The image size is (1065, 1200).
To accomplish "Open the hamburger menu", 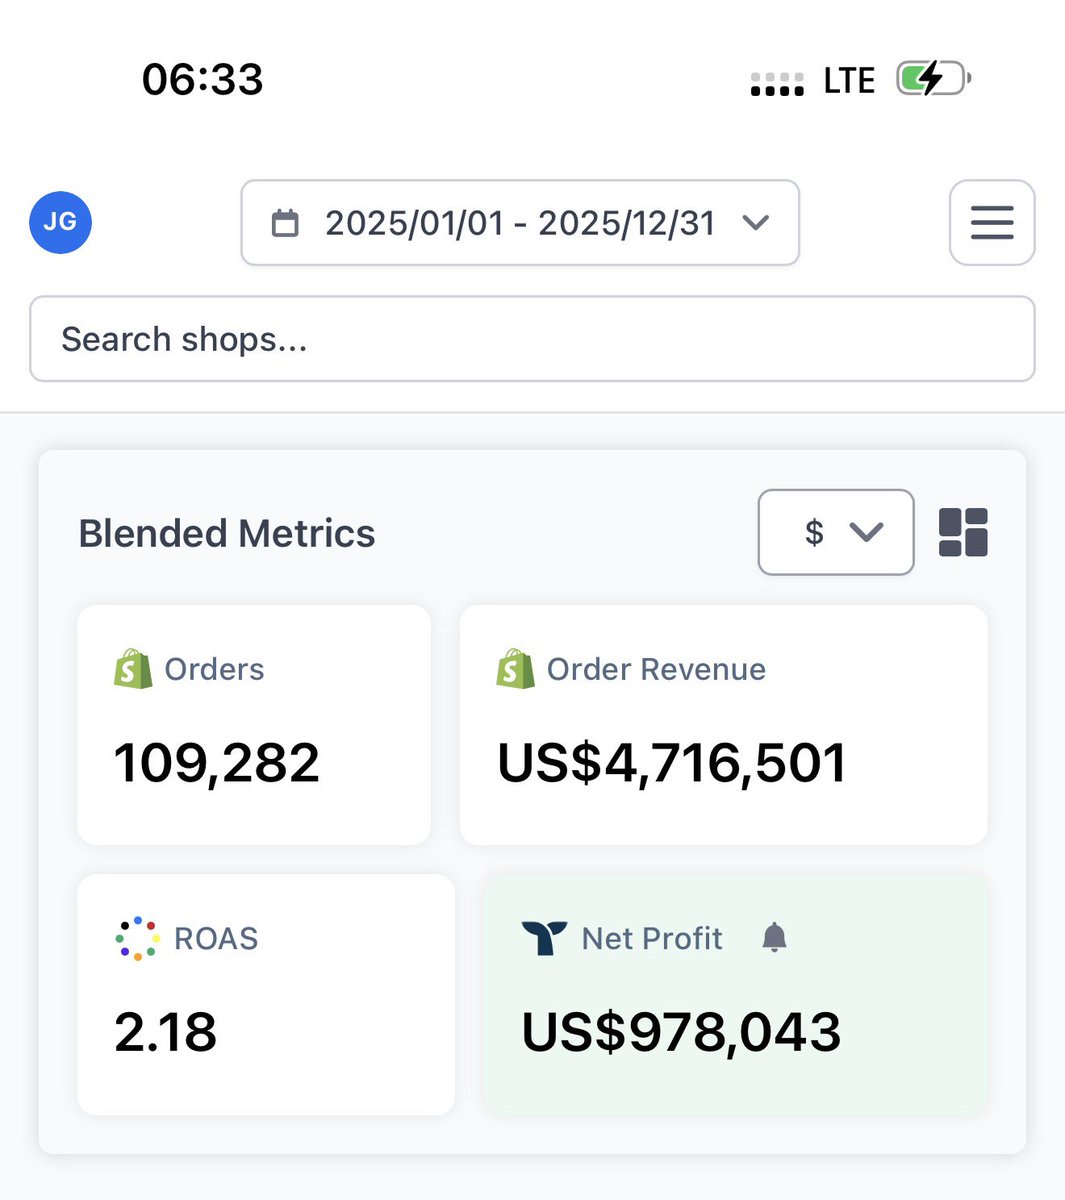I will click(991, 222).
